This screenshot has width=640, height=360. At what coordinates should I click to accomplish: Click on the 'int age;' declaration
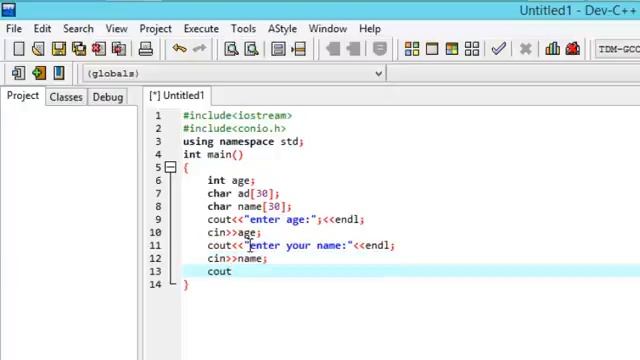pyautogui.click(x=231, y=180)
